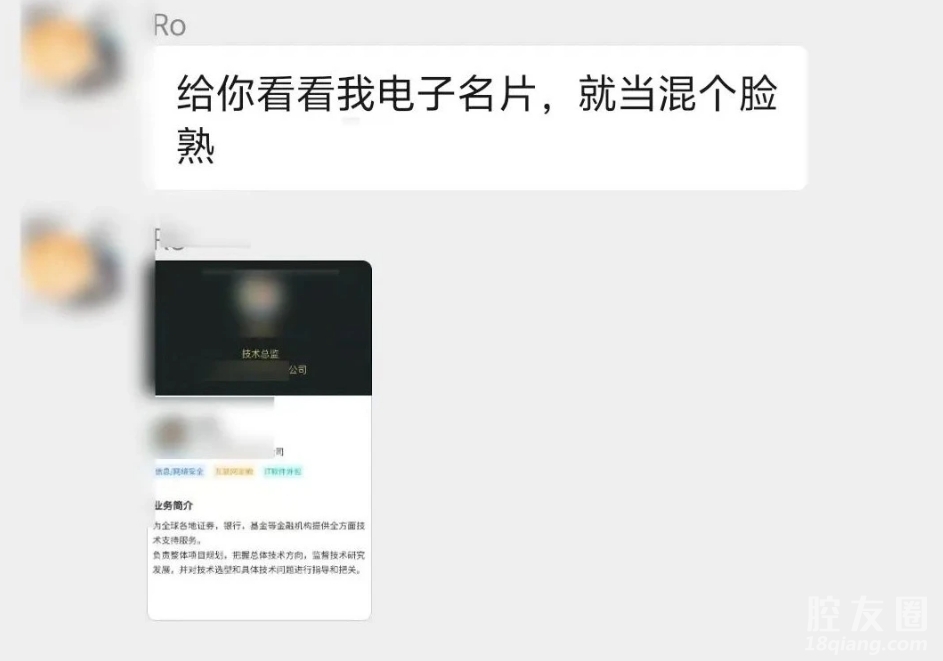This screenshot has width=943, height=661.
Task: Select the 信息/网络安全 tag
Action: (179, 472)
